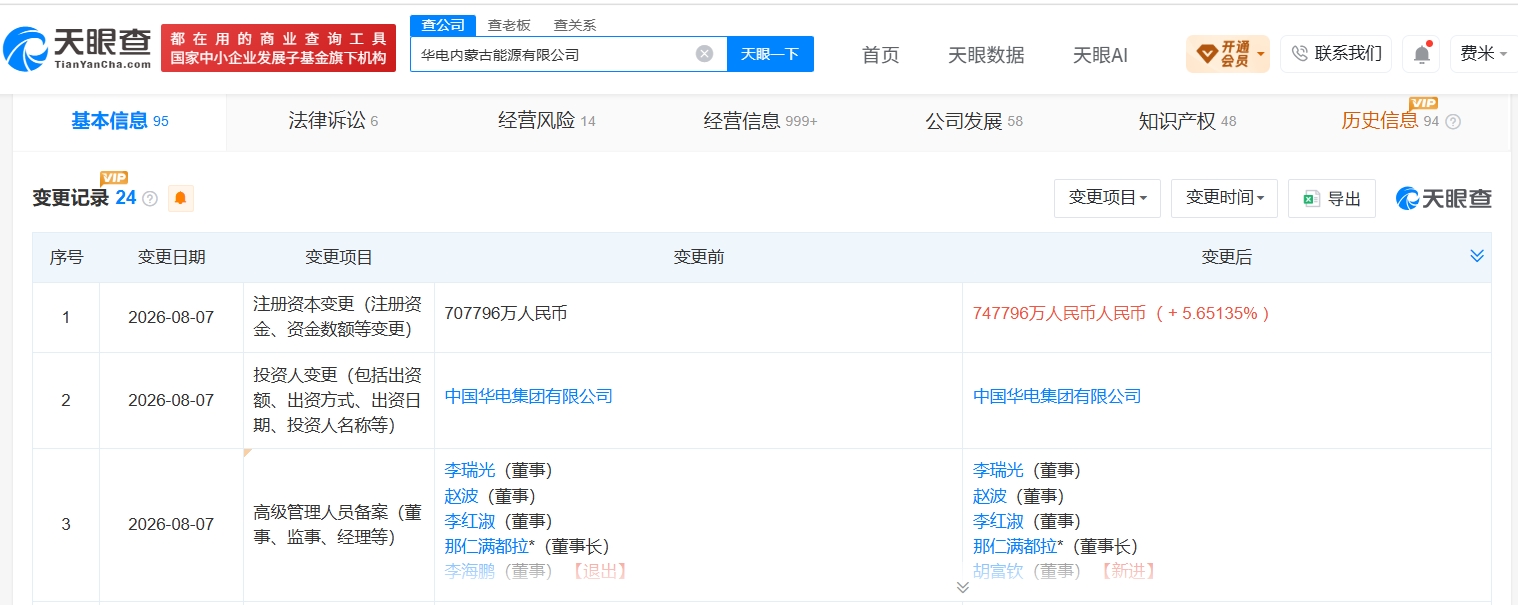1518x605 pixels.
Task: Open 赵波 link in 变更前 column
Action: click(461, 495)
